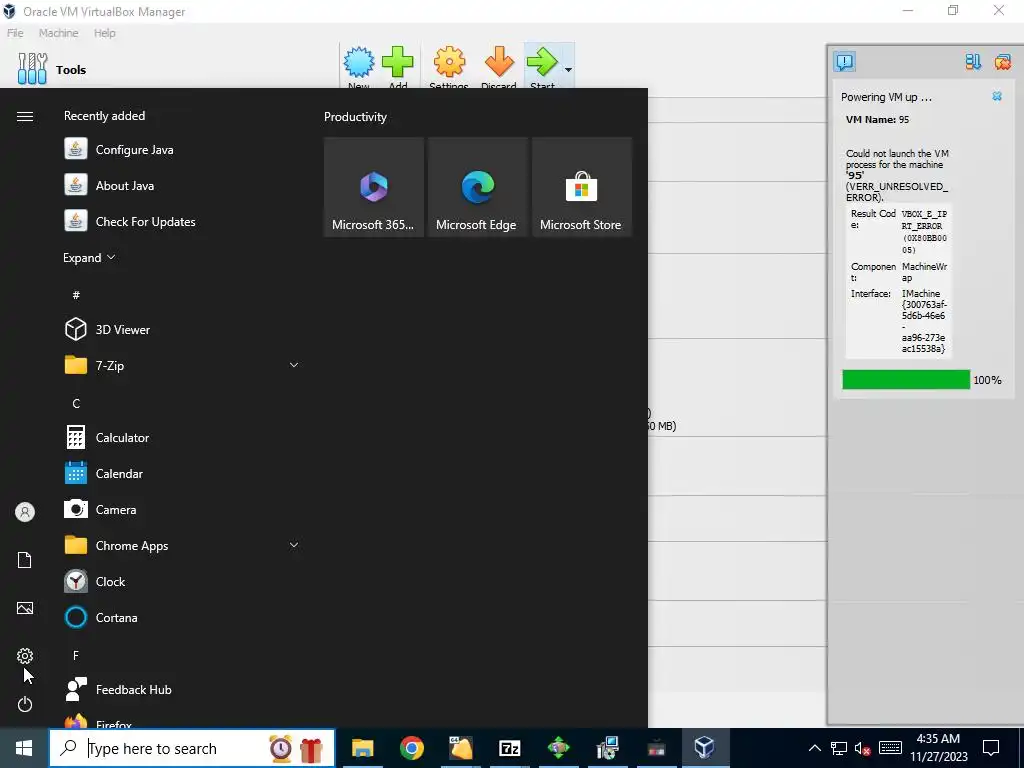Toggle the Start menu hamburger button
Viewport: 1024px width, 768px height.
(25, 116)
